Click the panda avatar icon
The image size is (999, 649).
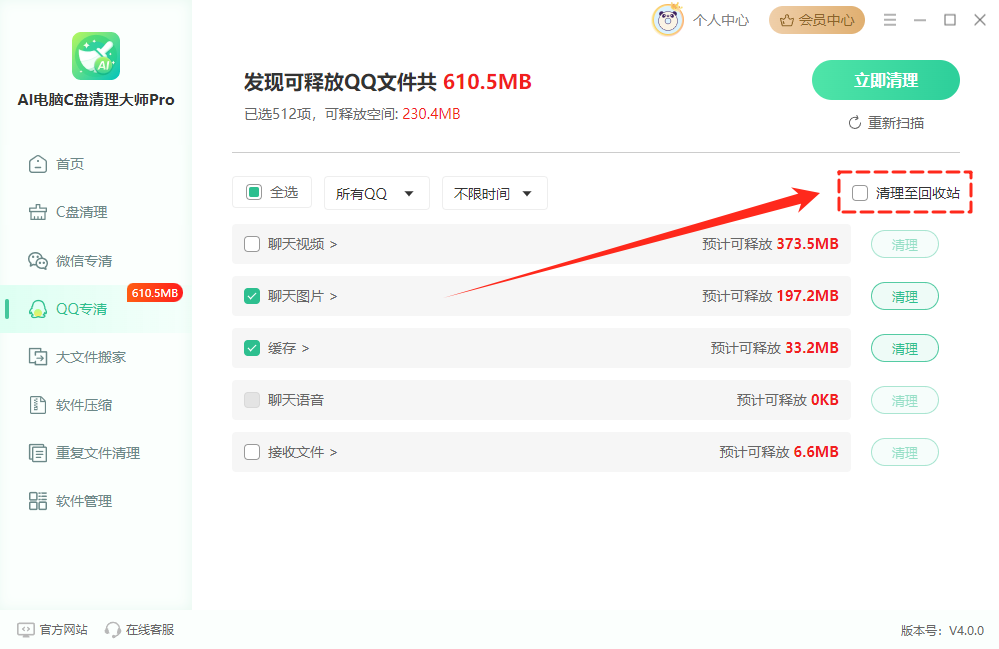click(668, 20)
